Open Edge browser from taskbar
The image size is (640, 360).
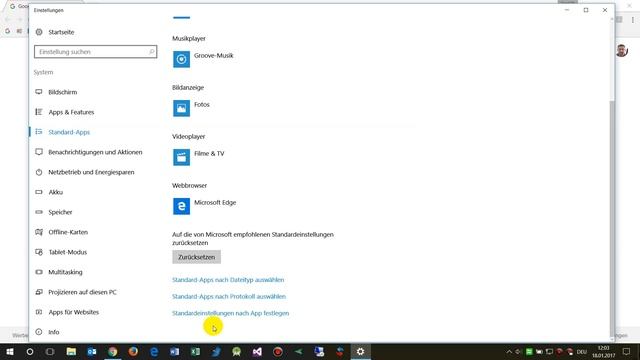[x=154, y=351]
